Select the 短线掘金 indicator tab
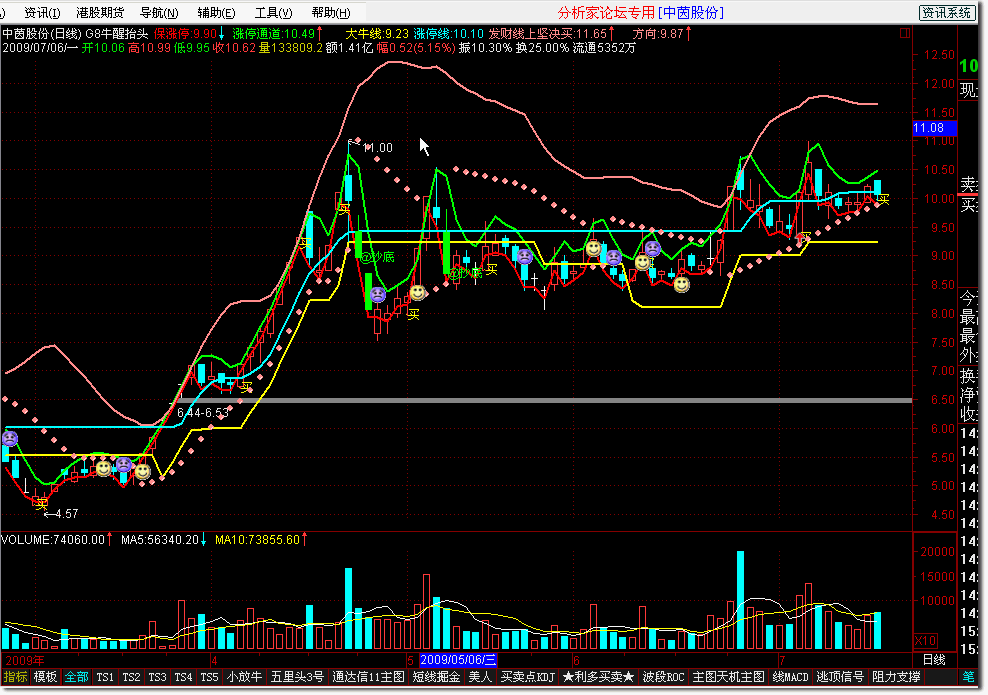 [x=437, y=677]
